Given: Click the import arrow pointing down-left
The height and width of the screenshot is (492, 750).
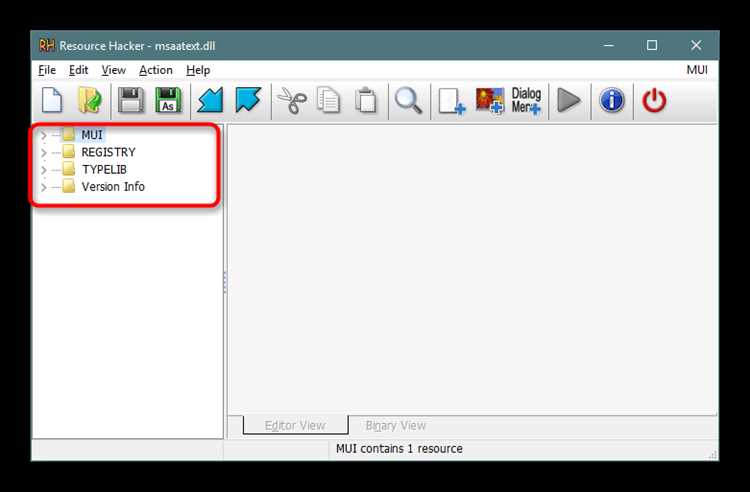Looking at the screenshot, I should [210, 101].
